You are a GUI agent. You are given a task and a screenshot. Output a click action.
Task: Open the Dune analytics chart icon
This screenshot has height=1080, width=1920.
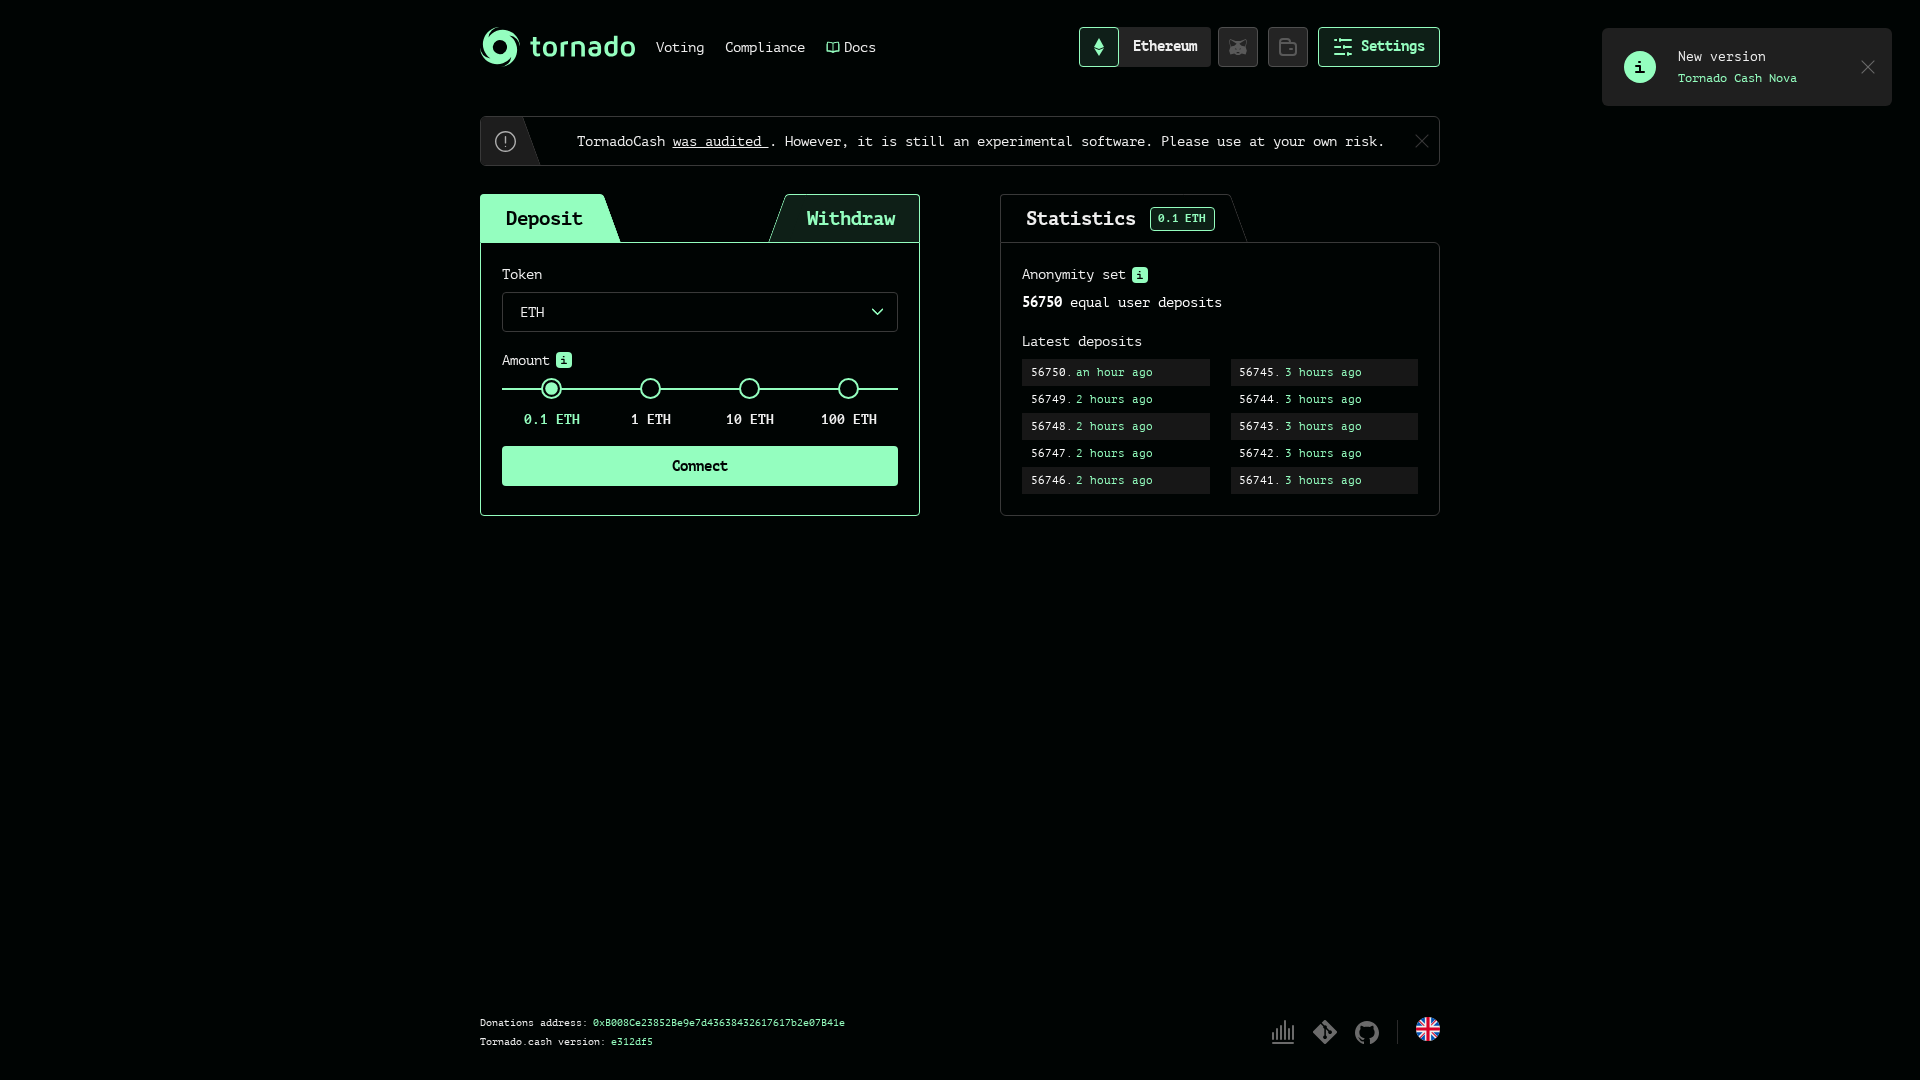[1283, 1032]
